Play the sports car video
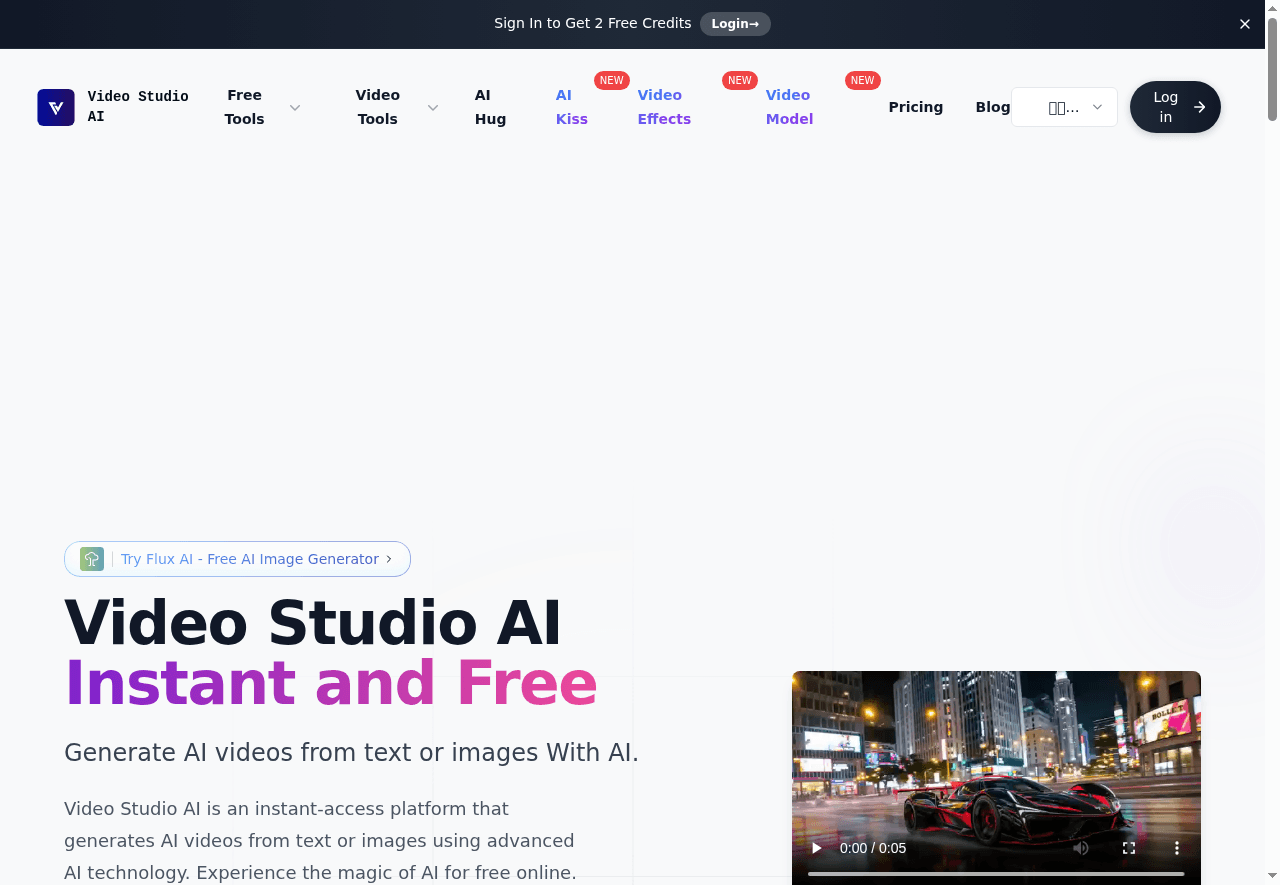Screen dimensions: 1280x885 coord(815,848)
